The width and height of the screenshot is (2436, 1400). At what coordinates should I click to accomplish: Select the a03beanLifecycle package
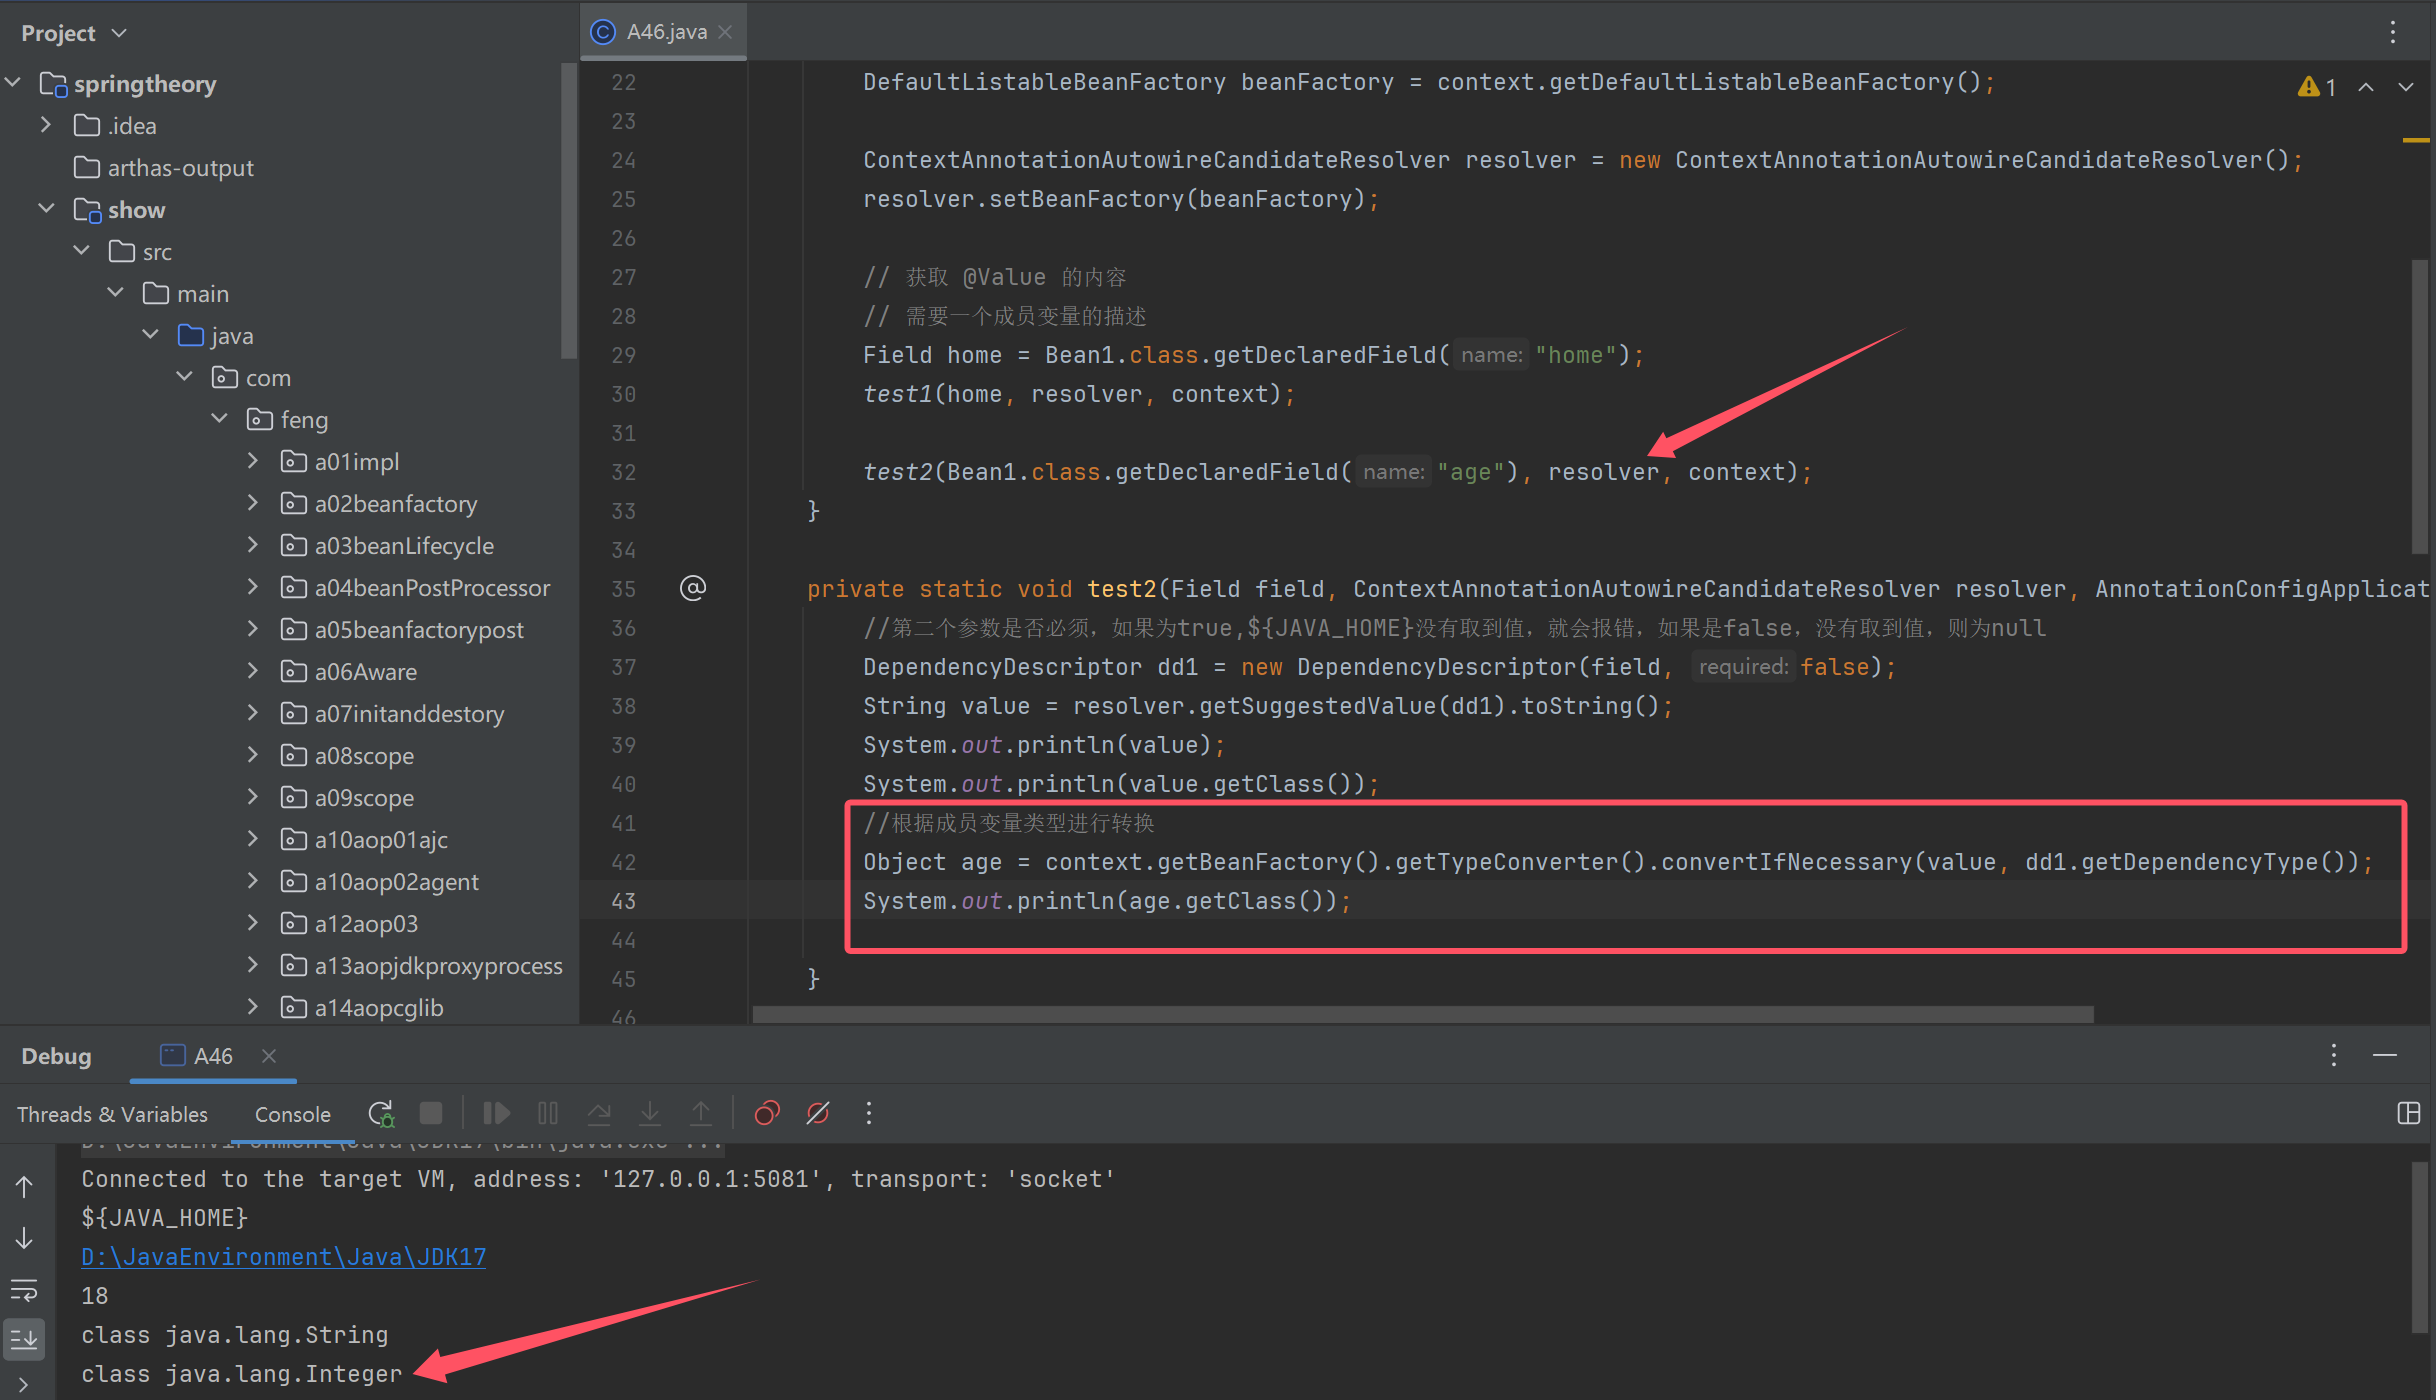[x=404, y=545]
